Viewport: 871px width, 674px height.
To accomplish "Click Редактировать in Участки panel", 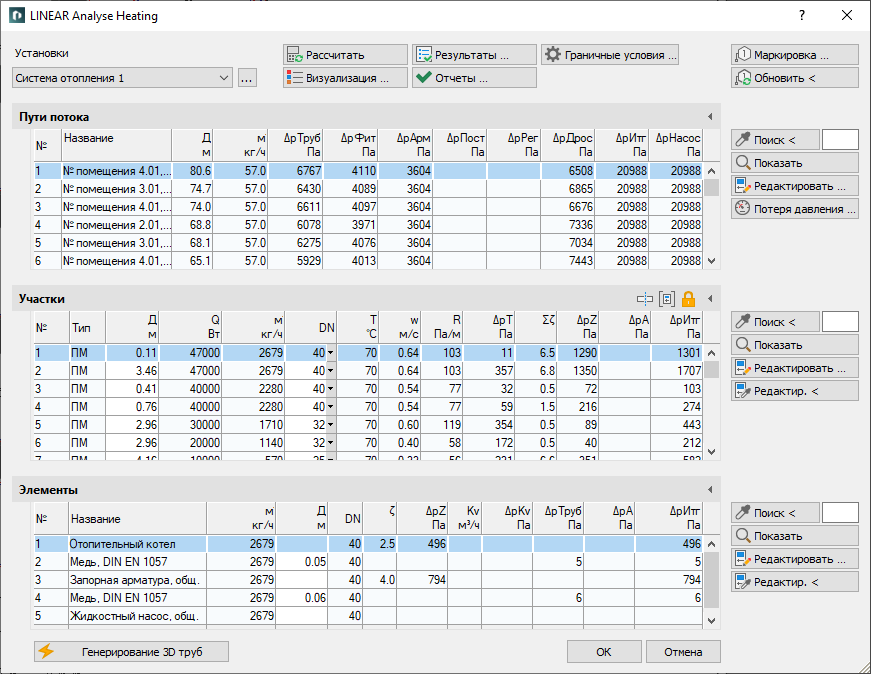I will [x=795, y=368].
